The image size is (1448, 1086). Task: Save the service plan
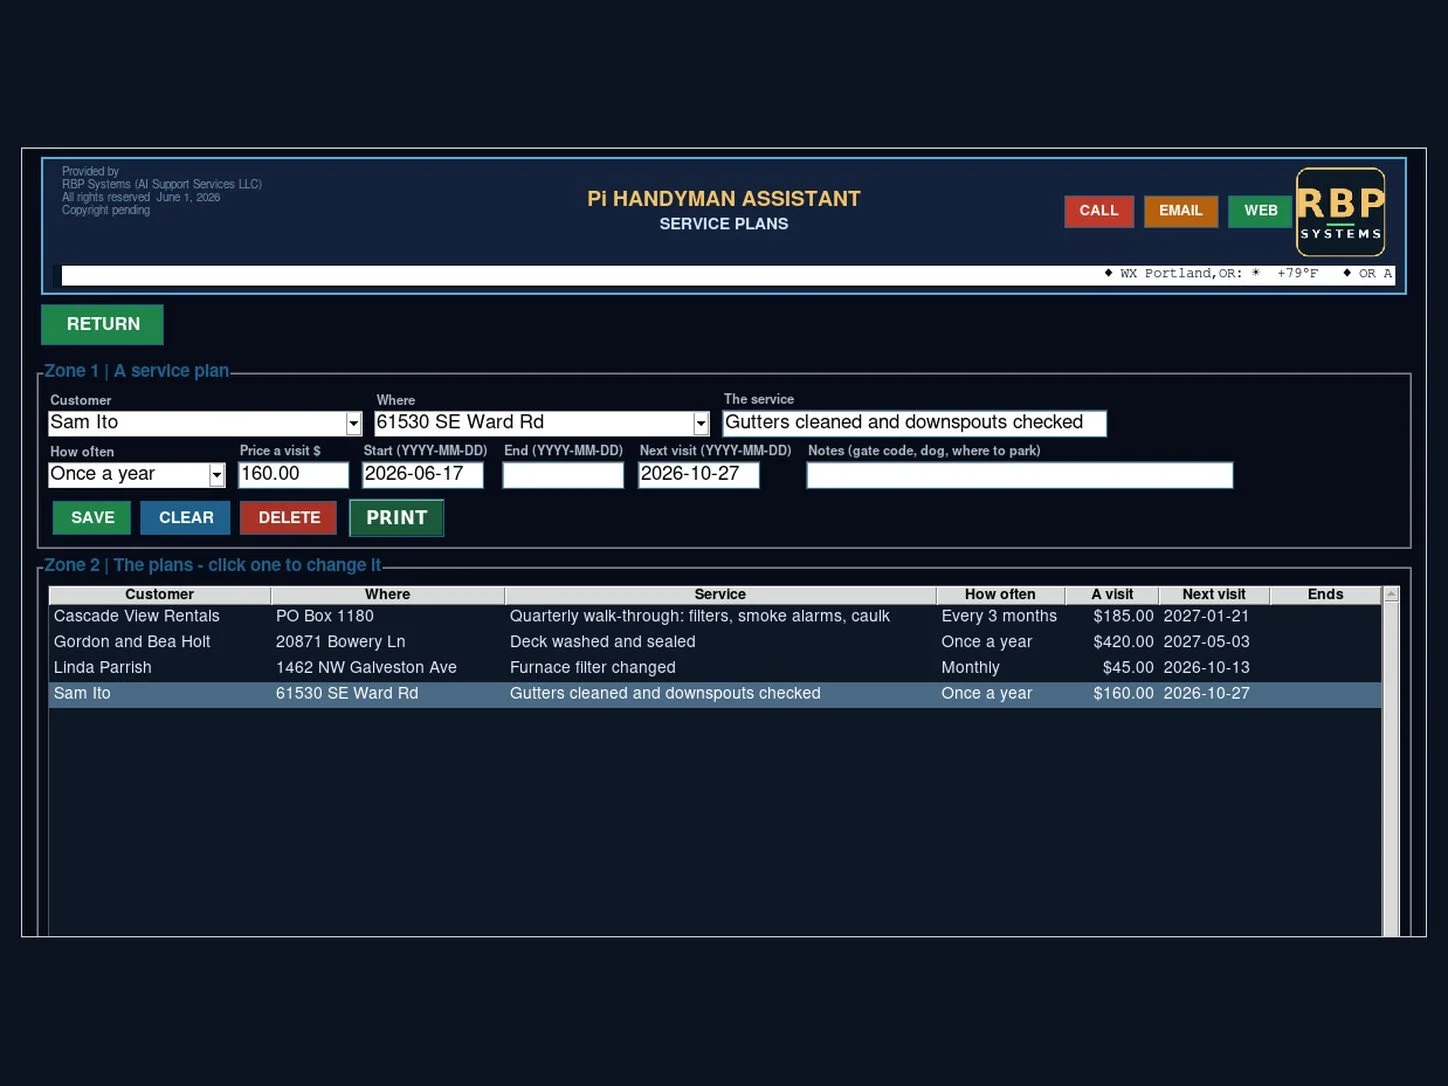click(92, 518)
